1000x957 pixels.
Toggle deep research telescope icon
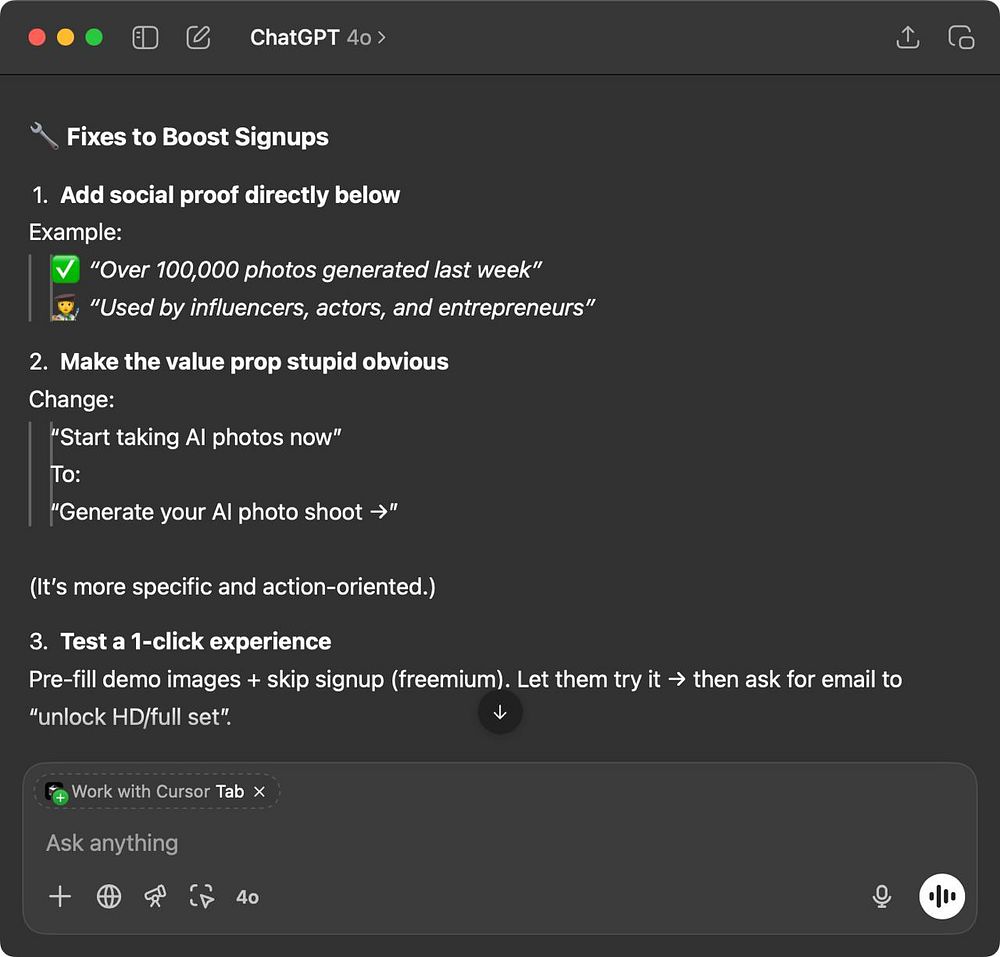coord(155,896)
